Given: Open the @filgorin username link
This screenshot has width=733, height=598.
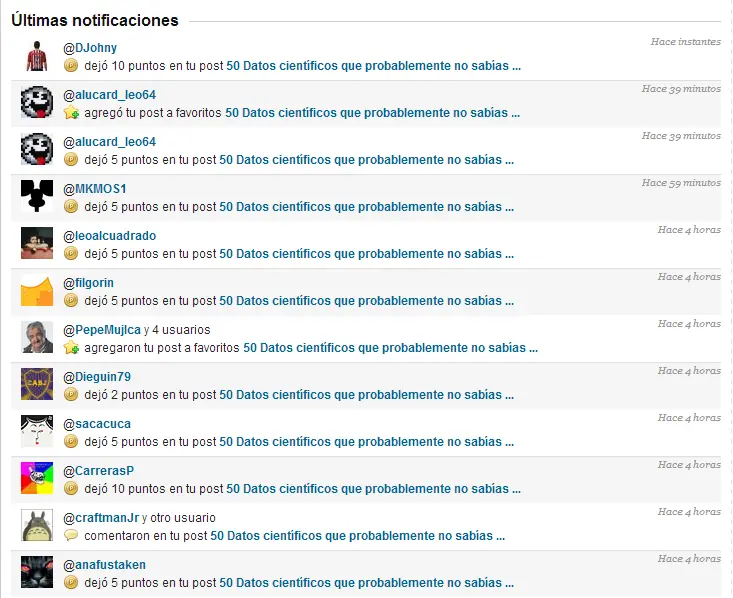Looking at the screenshot, I should [88, 283].
